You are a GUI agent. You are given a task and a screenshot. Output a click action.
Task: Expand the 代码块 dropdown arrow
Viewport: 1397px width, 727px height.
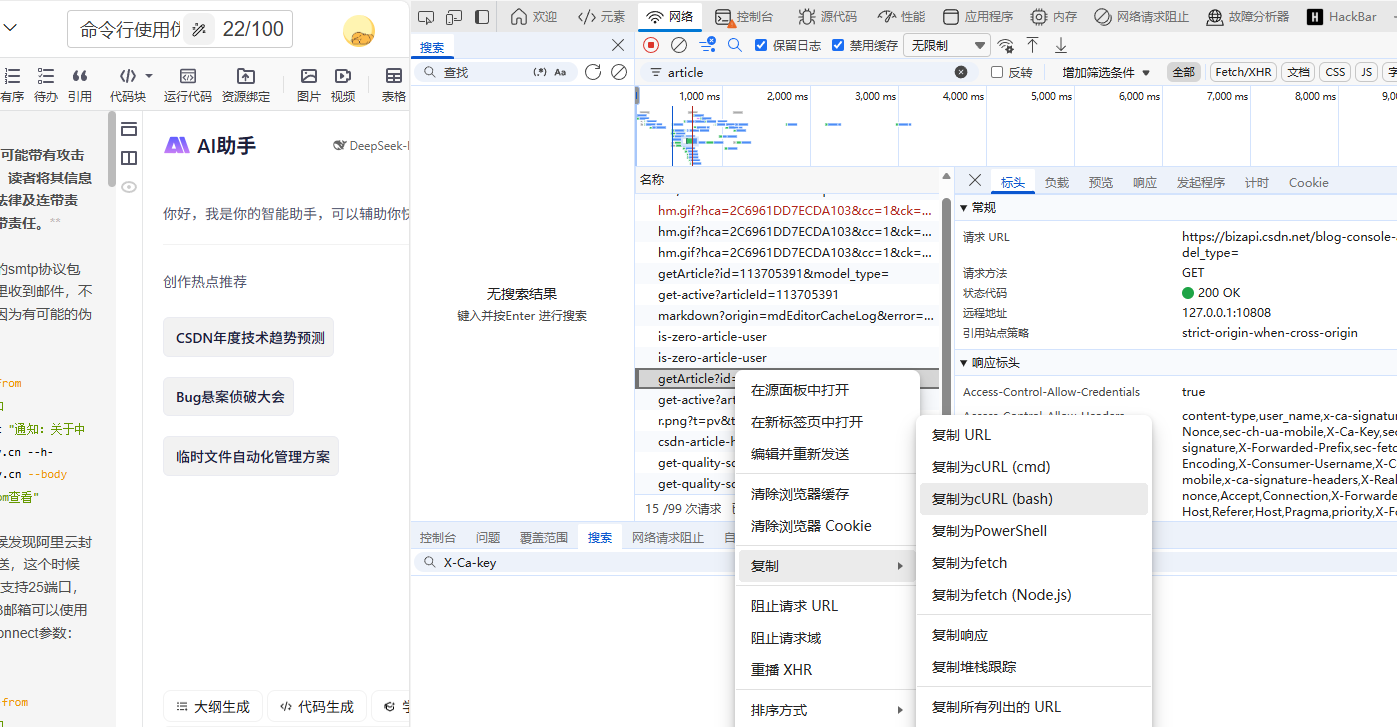tap(148, 76)
